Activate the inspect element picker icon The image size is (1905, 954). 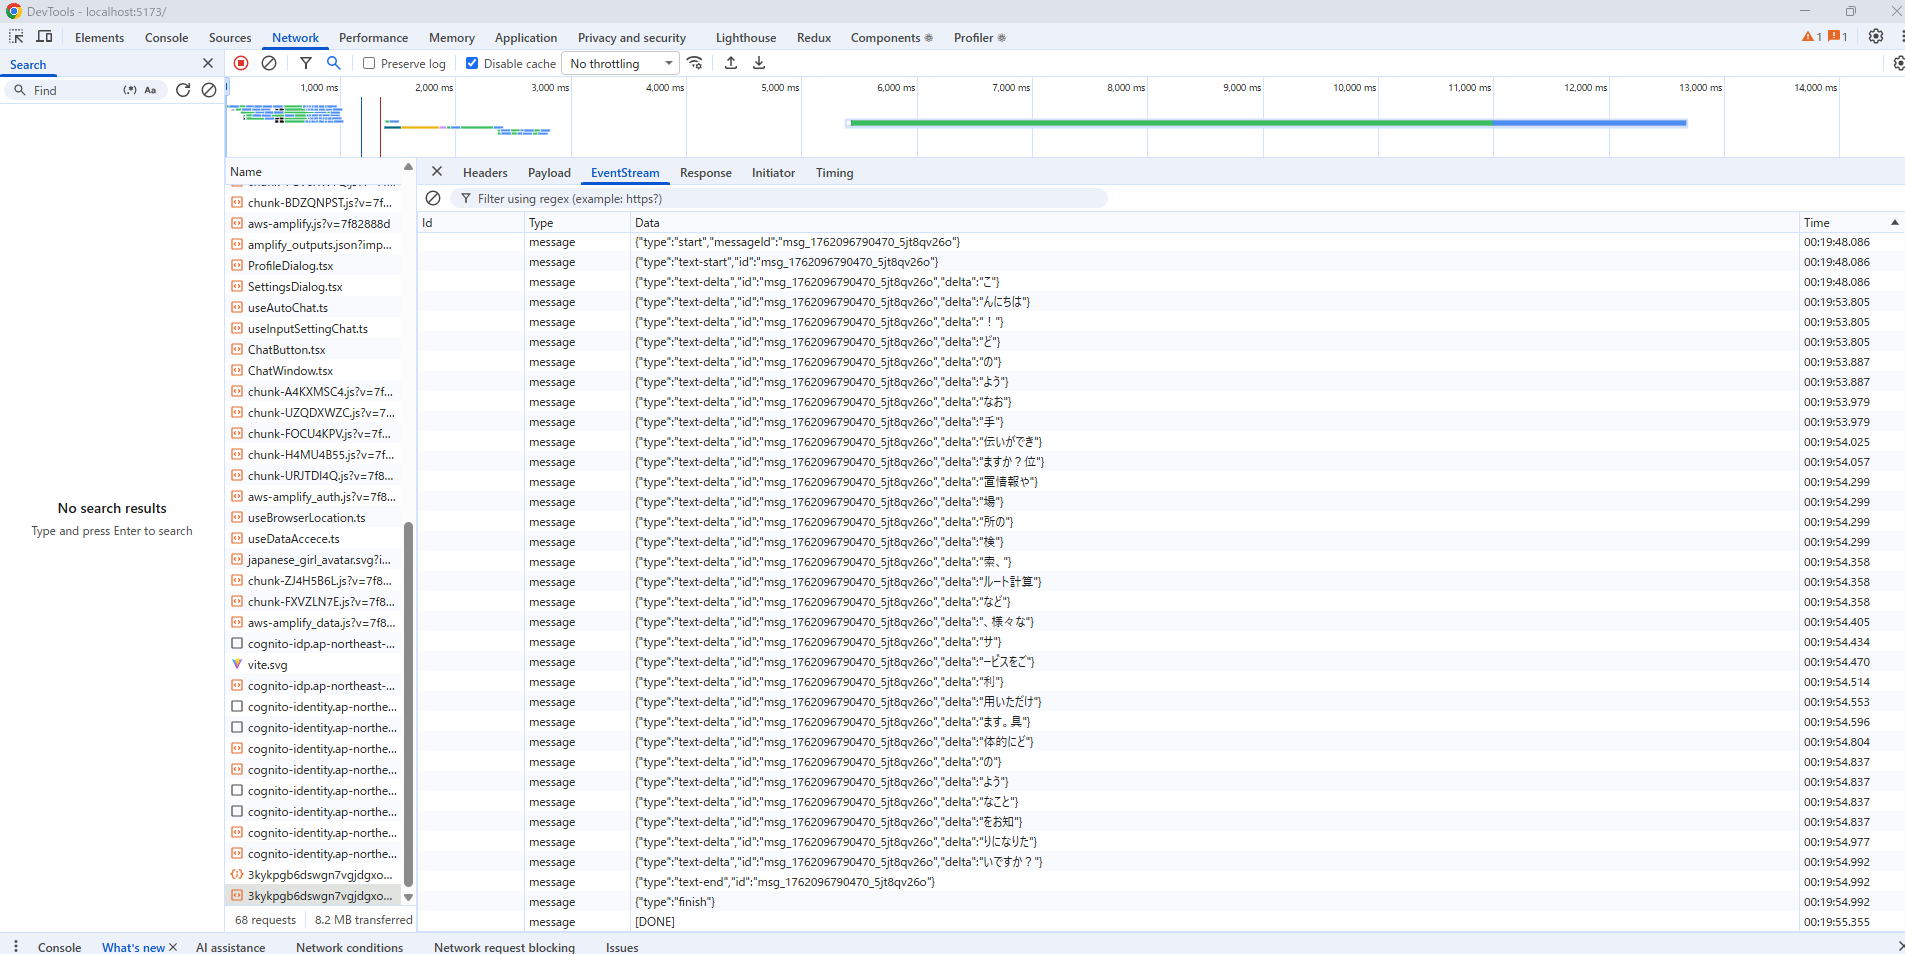(16, 37)
